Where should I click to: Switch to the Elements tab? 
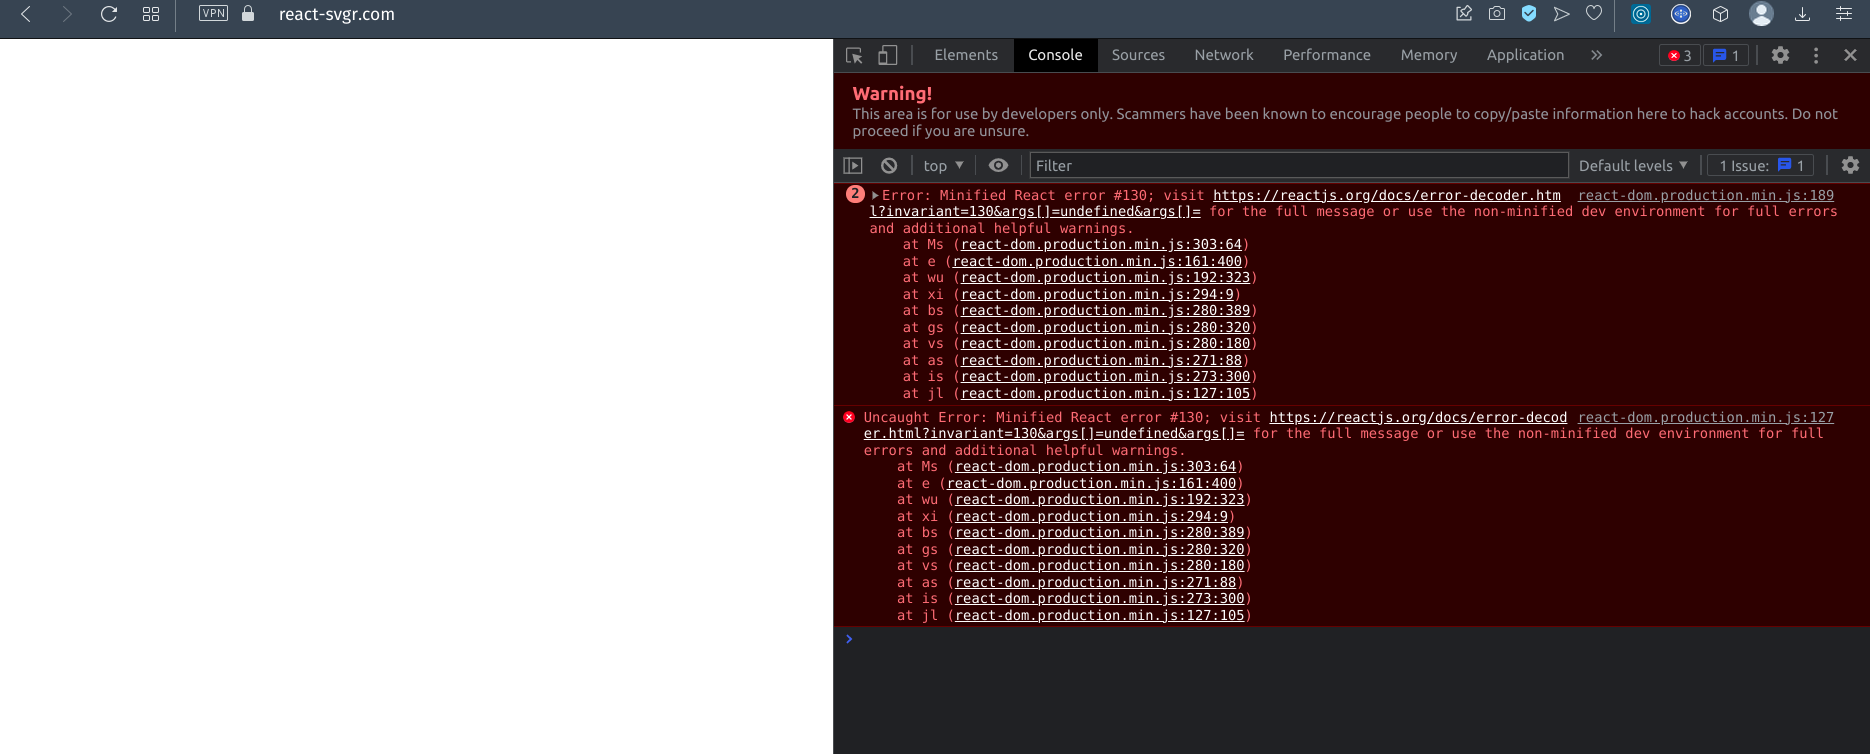(966, 55)
